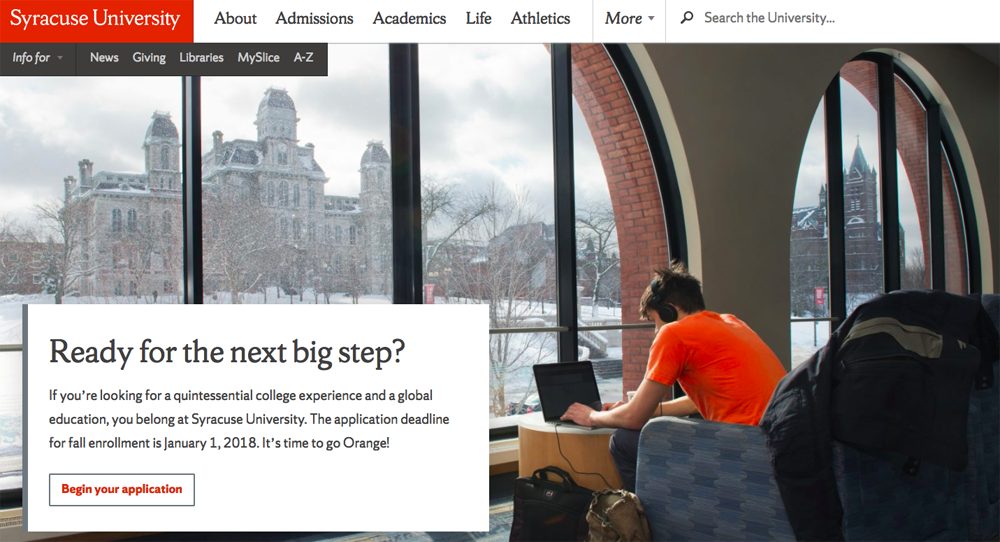1000x542 pixels.
Task: Click the Ready for the next big step heading
Action: click(227, 352)
